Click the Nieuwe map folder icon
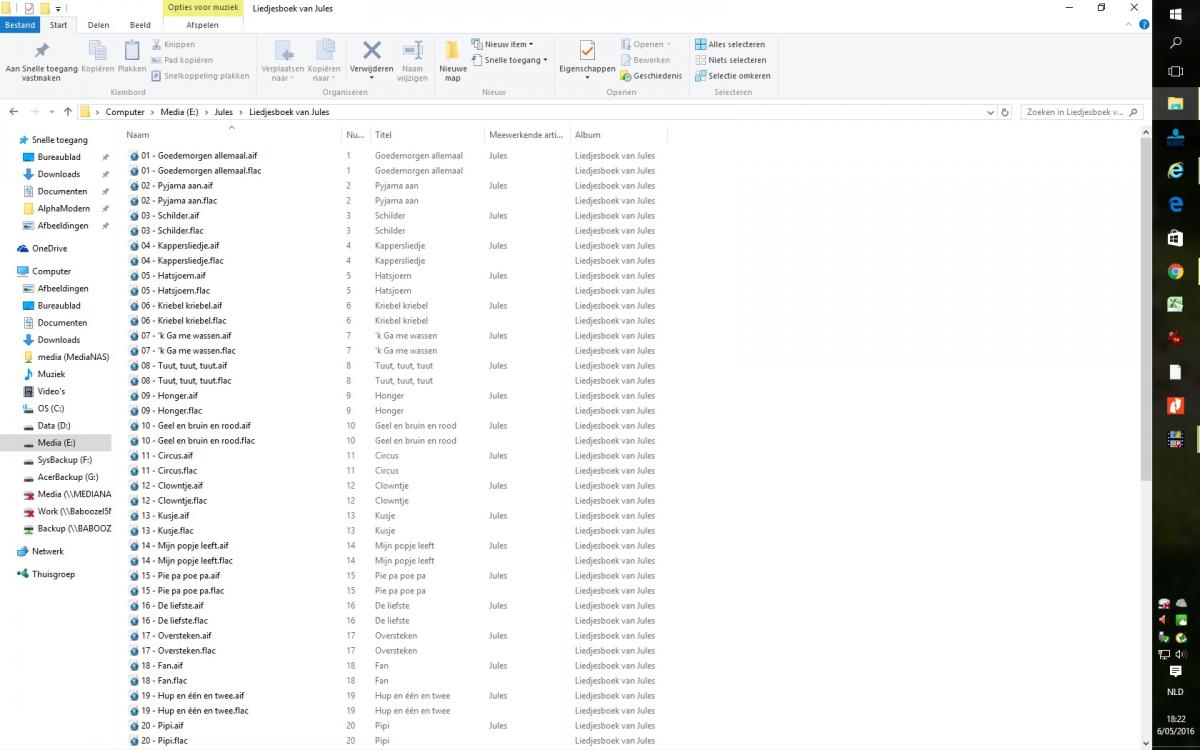This screenshot has width=1200, height=750. coord(452,52)
